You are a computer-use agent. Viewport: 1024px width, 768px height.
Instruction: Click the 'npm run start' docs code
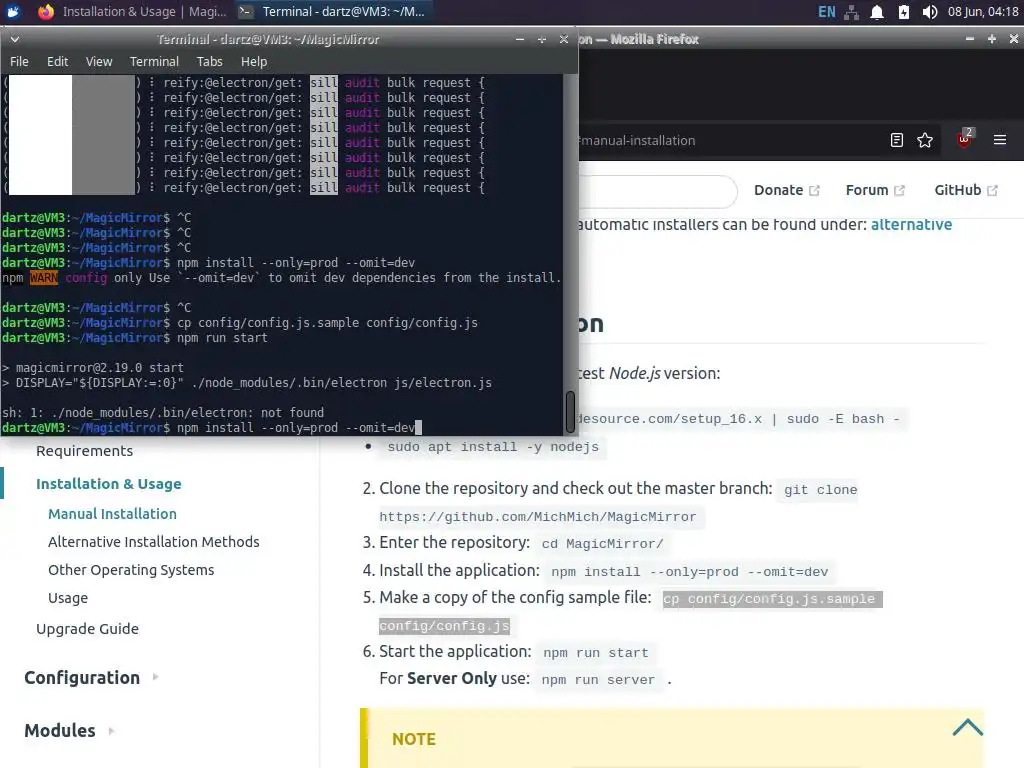pyautogui.click(x=596, y=653)
